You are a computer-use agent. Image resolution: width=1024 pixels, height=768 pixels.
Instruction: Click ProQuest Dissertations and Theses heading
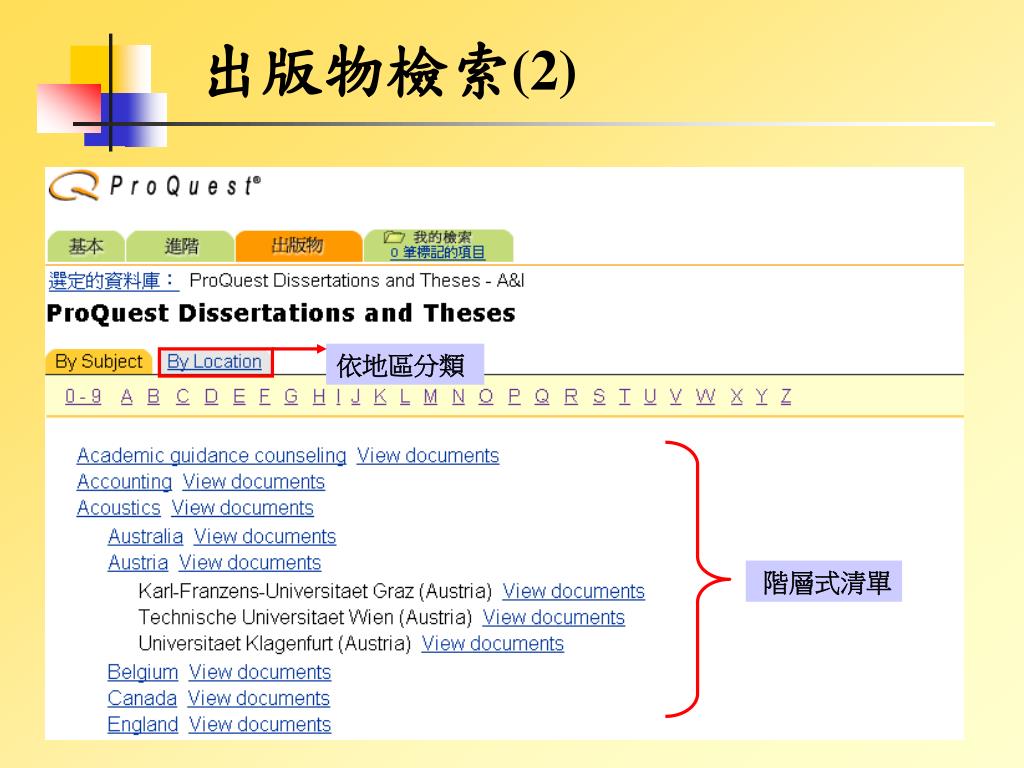click(281, 313)
